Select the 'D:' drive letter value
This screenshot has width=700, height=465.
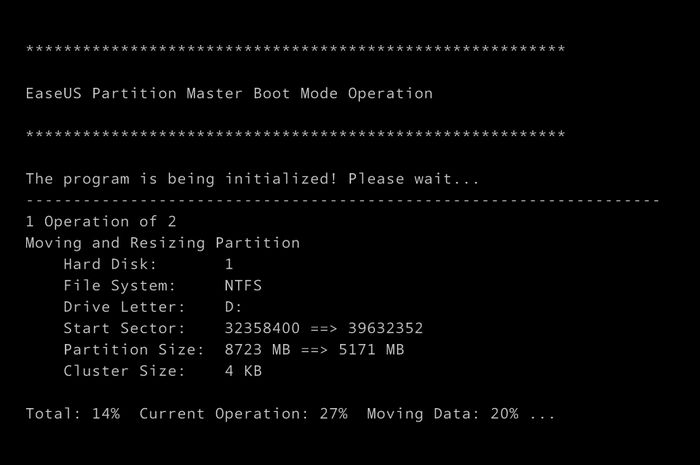coord(233,307)
